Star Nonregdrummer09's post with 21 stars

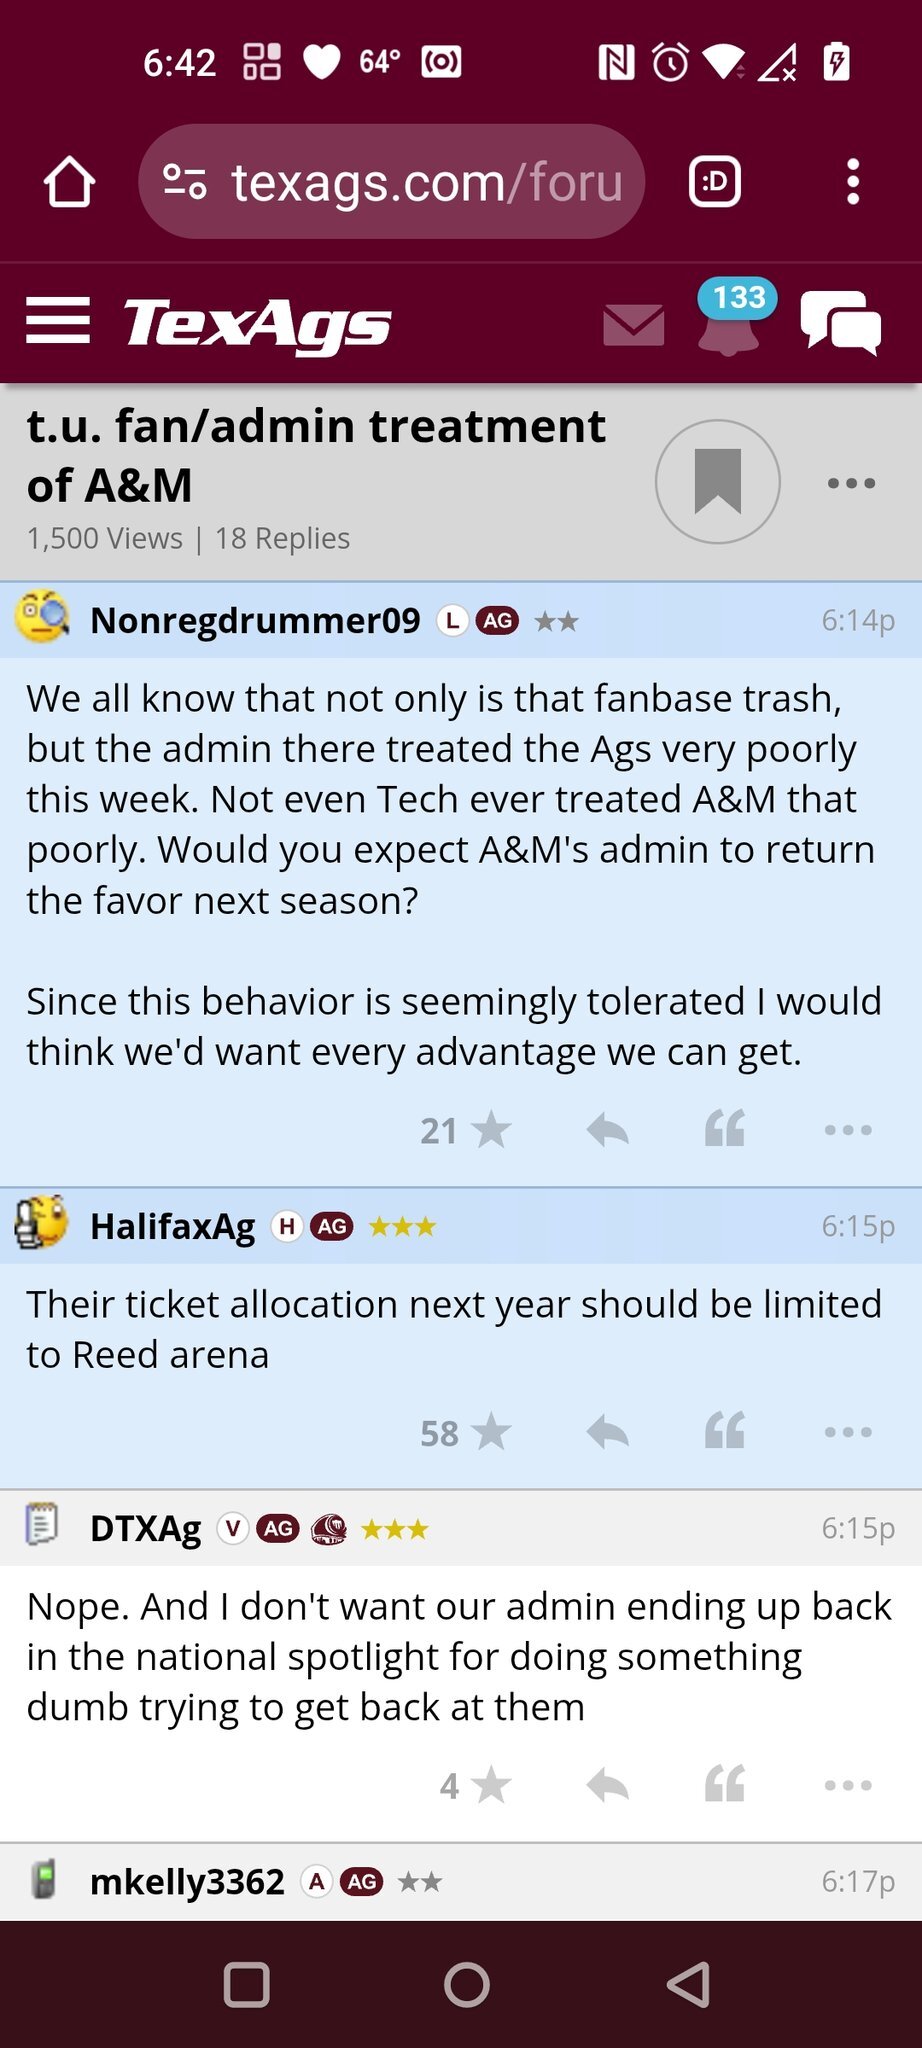coord(490,1131)
